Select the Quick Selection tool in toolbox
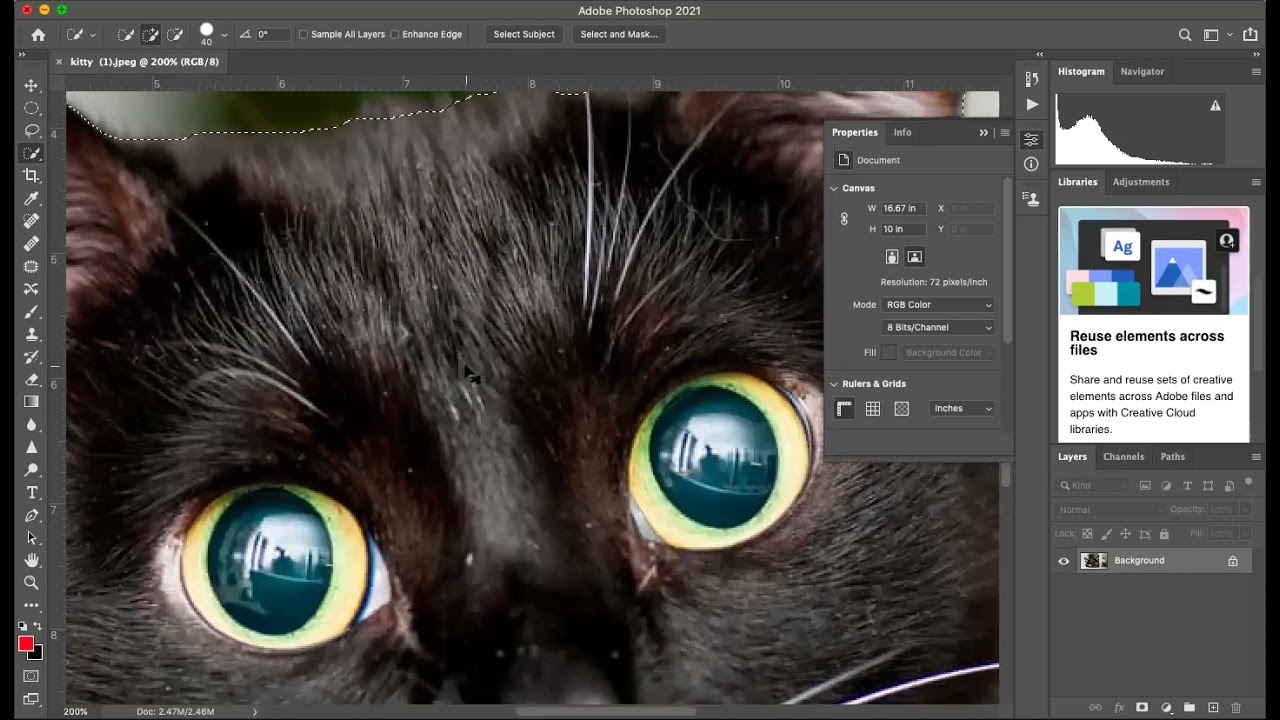This screenshot has height=720, width=1280. [x=31, y=153]
